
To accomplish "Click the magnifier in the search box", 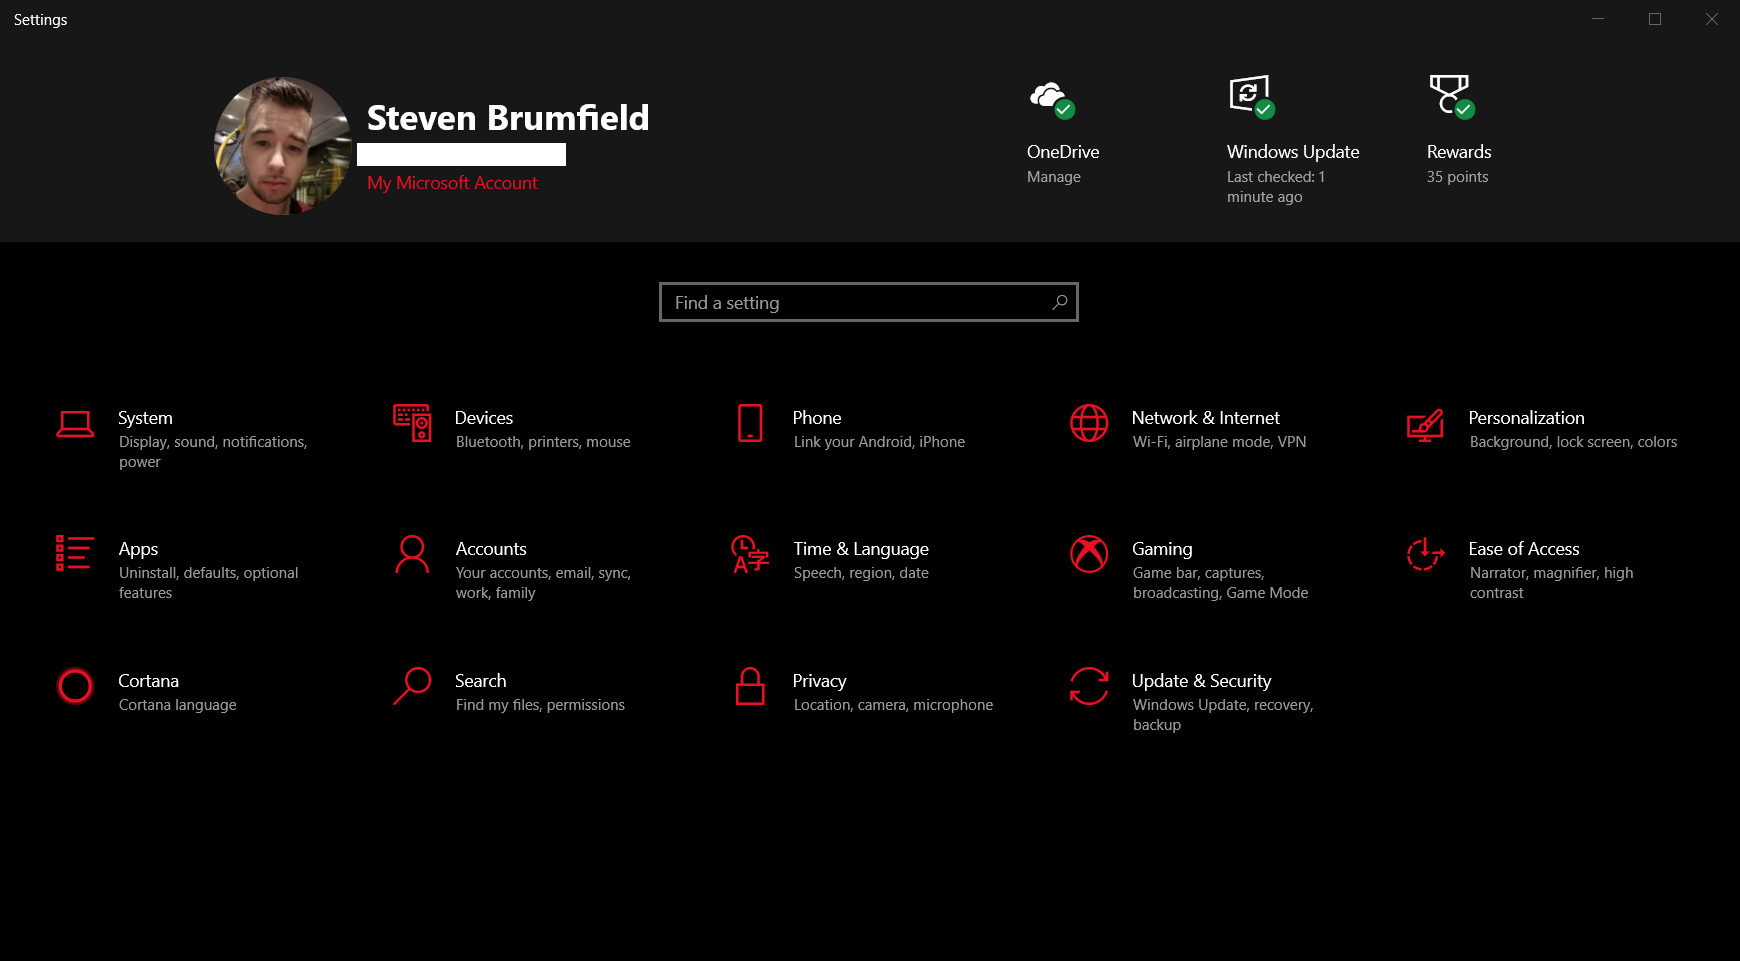I will pos(1059,302).
